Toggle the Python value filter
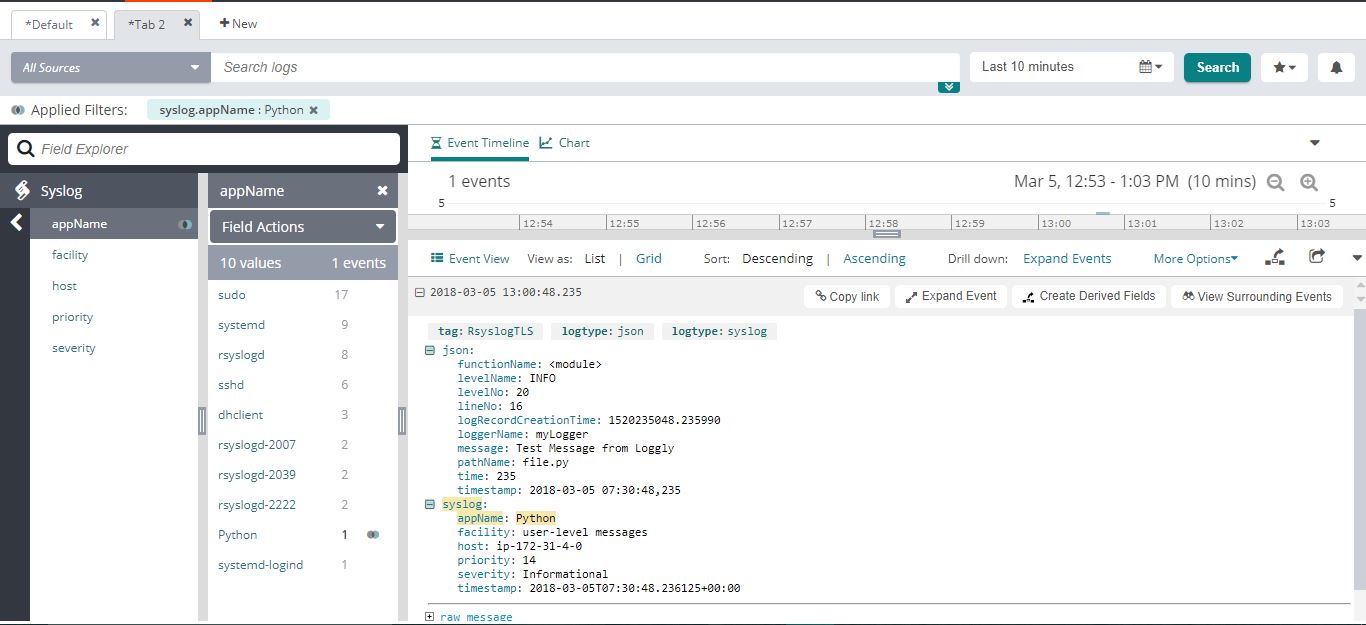This screenshot has height=625, width=1366. tap(373, 535)
